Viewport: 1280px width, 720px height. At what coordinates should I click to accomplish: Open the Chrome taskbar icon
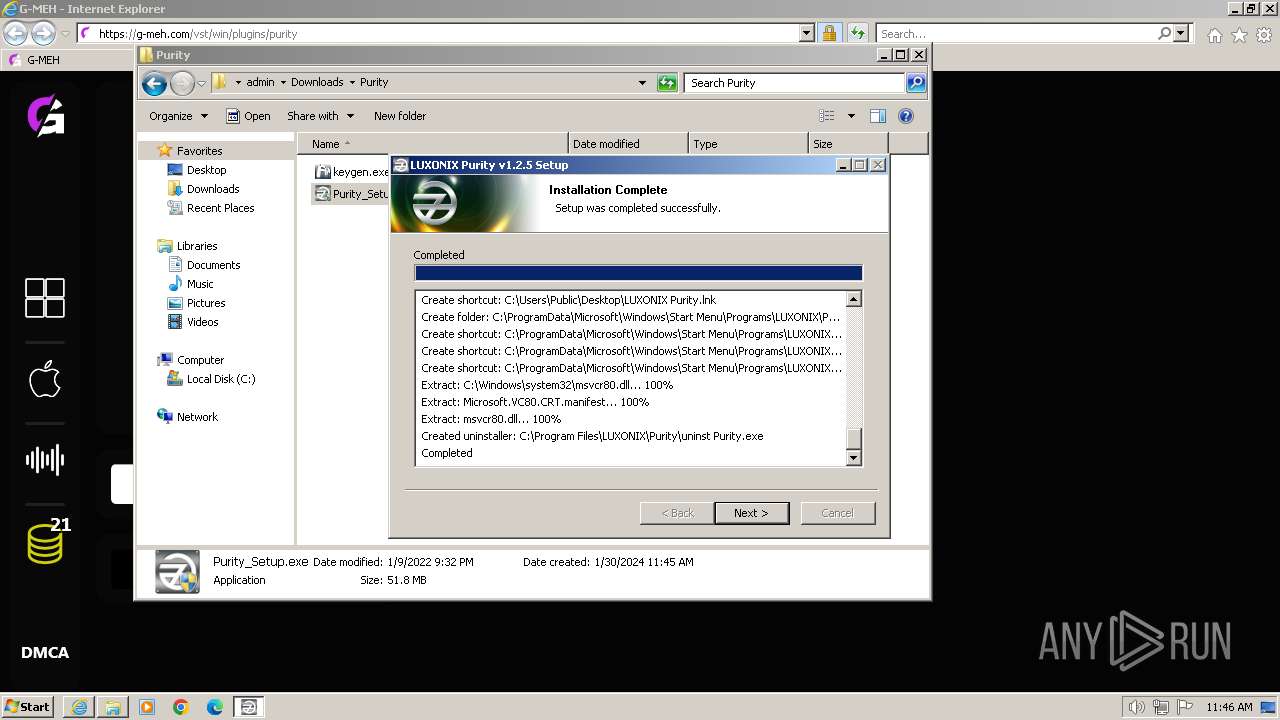coord(181,707)
